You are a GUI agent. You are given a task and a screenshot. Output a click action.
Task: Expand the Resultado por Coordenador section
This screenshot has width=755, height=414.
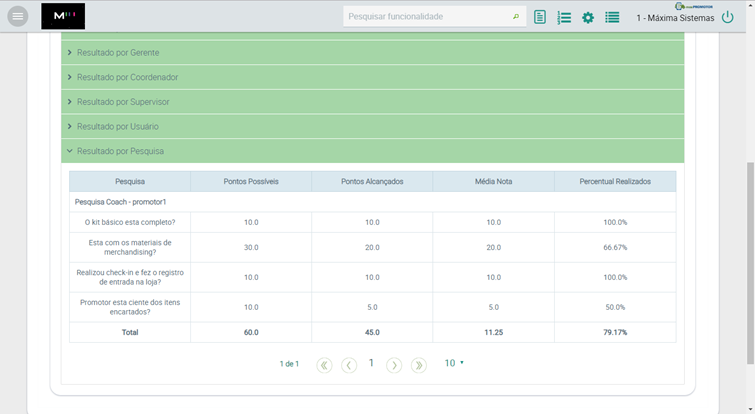127,77
